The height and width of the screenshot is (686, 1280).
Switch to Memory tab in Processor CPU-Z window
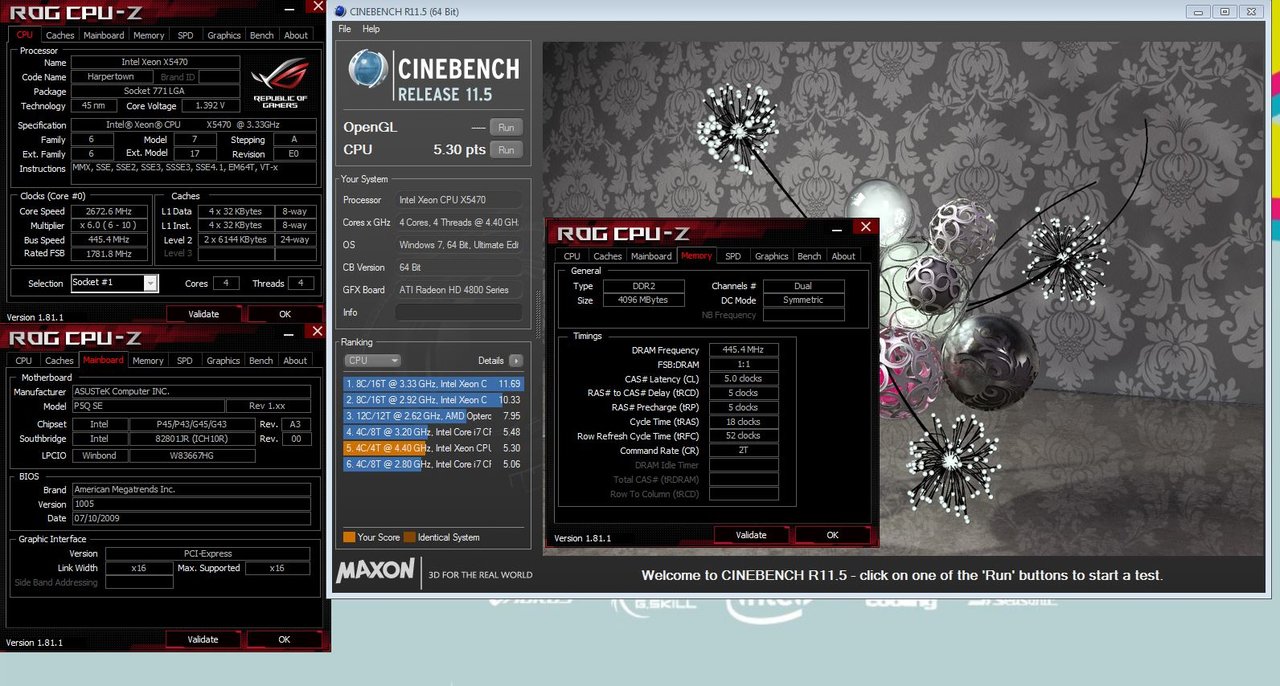click(x=148, y=35)
